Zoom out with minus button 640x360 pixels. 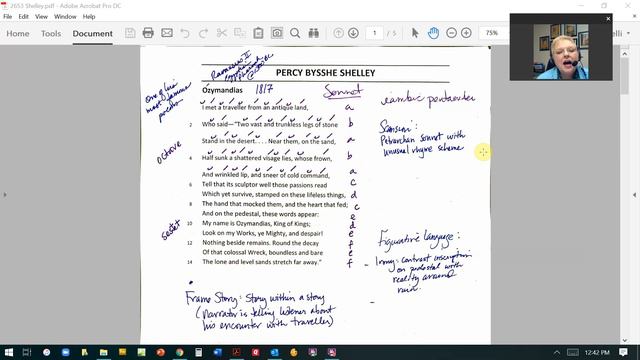[451, 33]
